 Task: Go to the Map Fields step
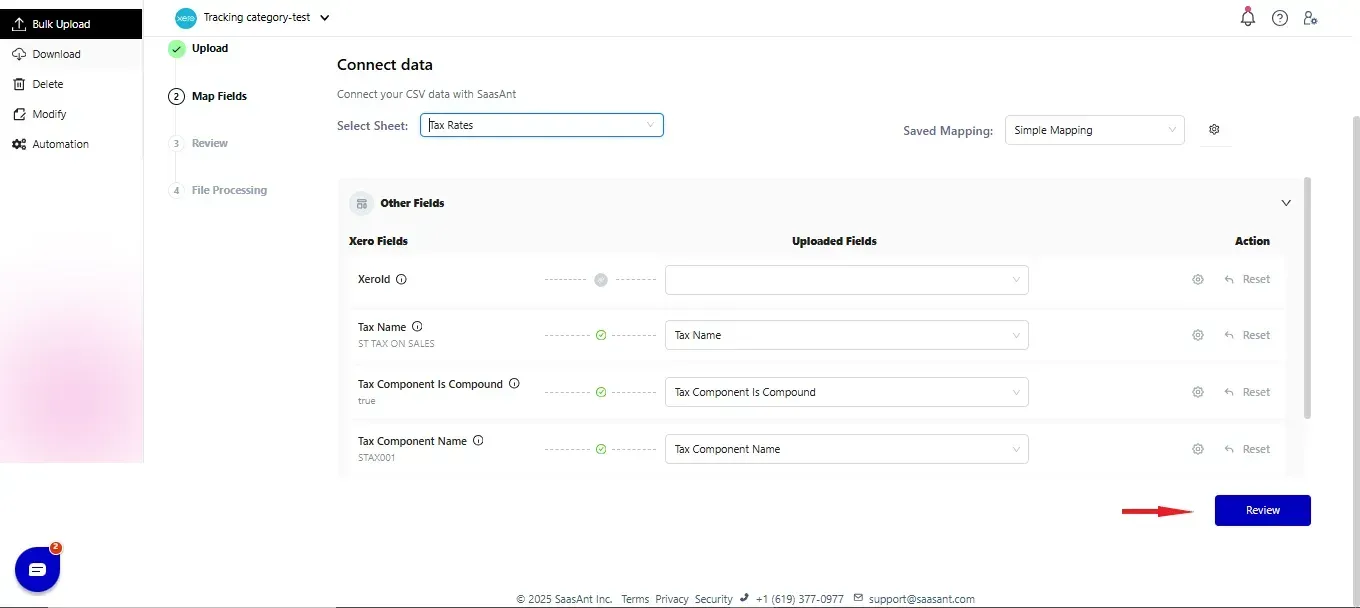208,96
